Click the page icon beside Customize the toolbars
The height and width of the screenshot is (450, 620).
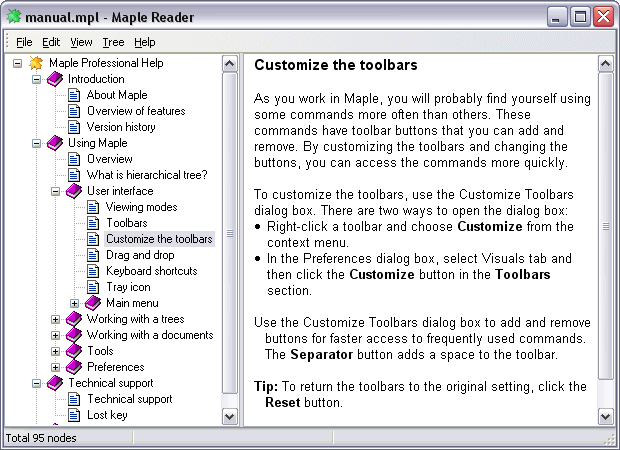point(93,239)
